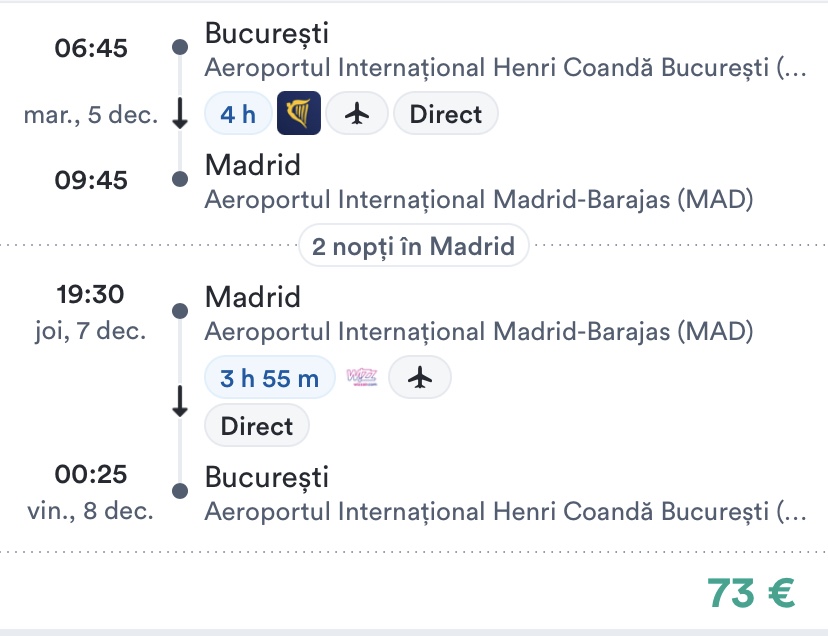Screen dimensions: 828x636
Task: Click the Ryanair airline logo icon
Action: pos(298,114)
